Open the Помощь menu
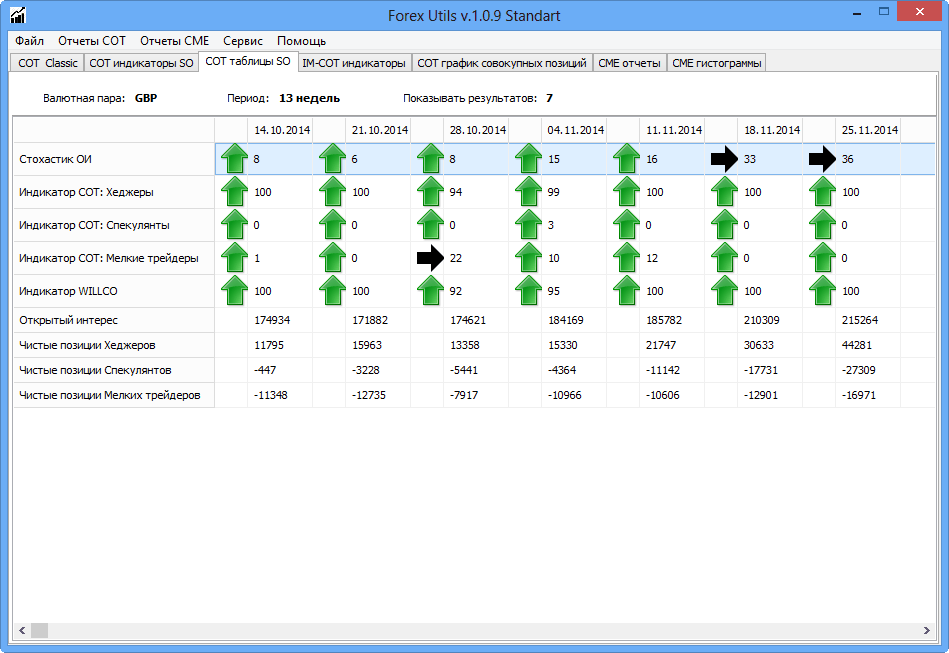This screenshot has height=653, width=949. point(301,41)
